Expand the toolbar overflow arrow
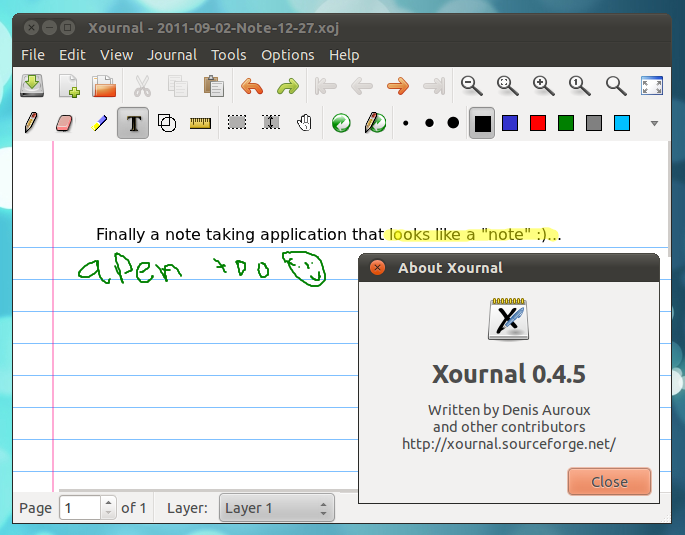The width and height of the screenshot is (685, 535). 654,124
